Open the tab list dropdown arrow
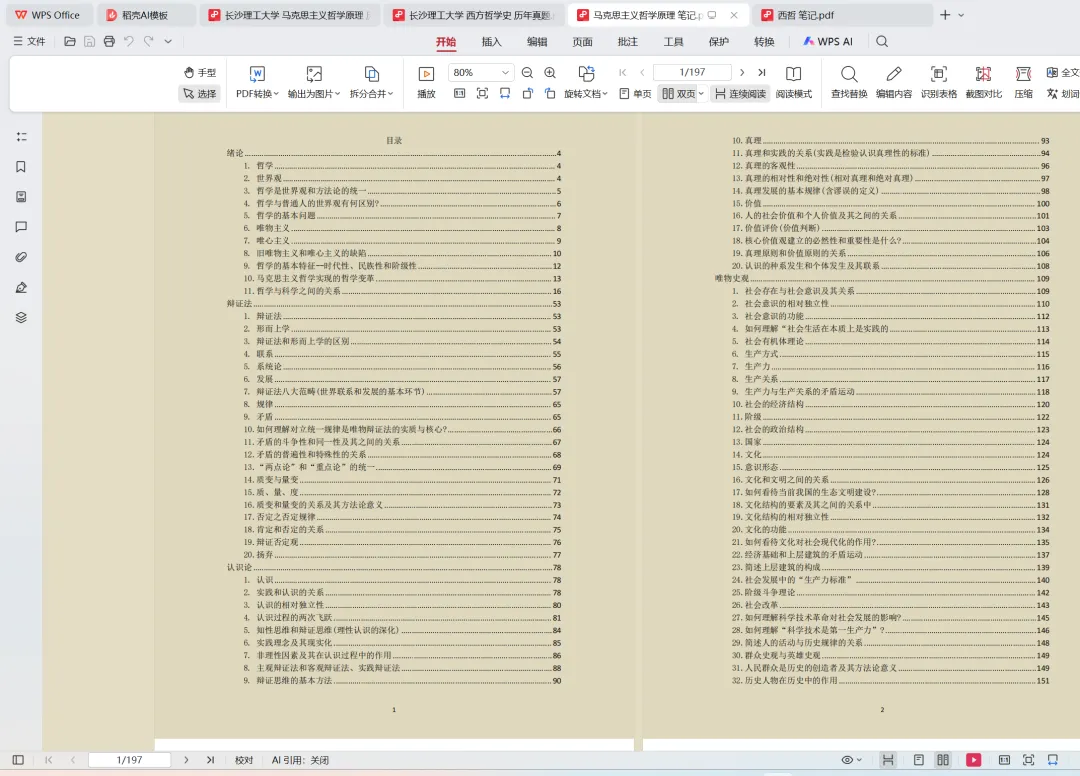 click(x=962, y=15)
